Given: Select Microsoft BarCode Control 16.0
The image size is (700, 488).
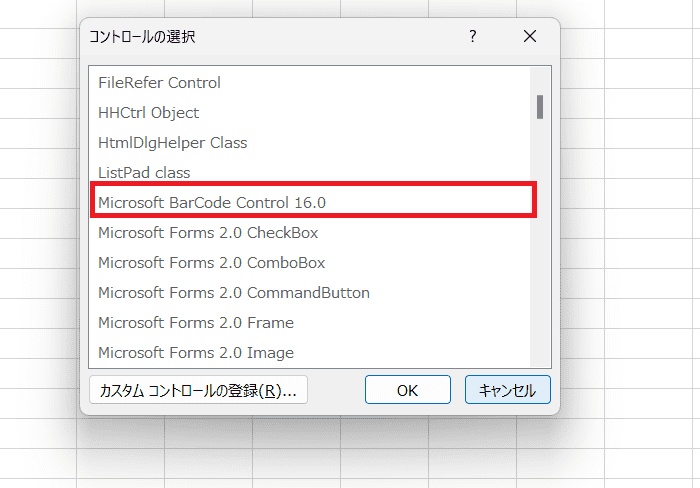Looking at the screenshot, I should [x=212, y=202].
